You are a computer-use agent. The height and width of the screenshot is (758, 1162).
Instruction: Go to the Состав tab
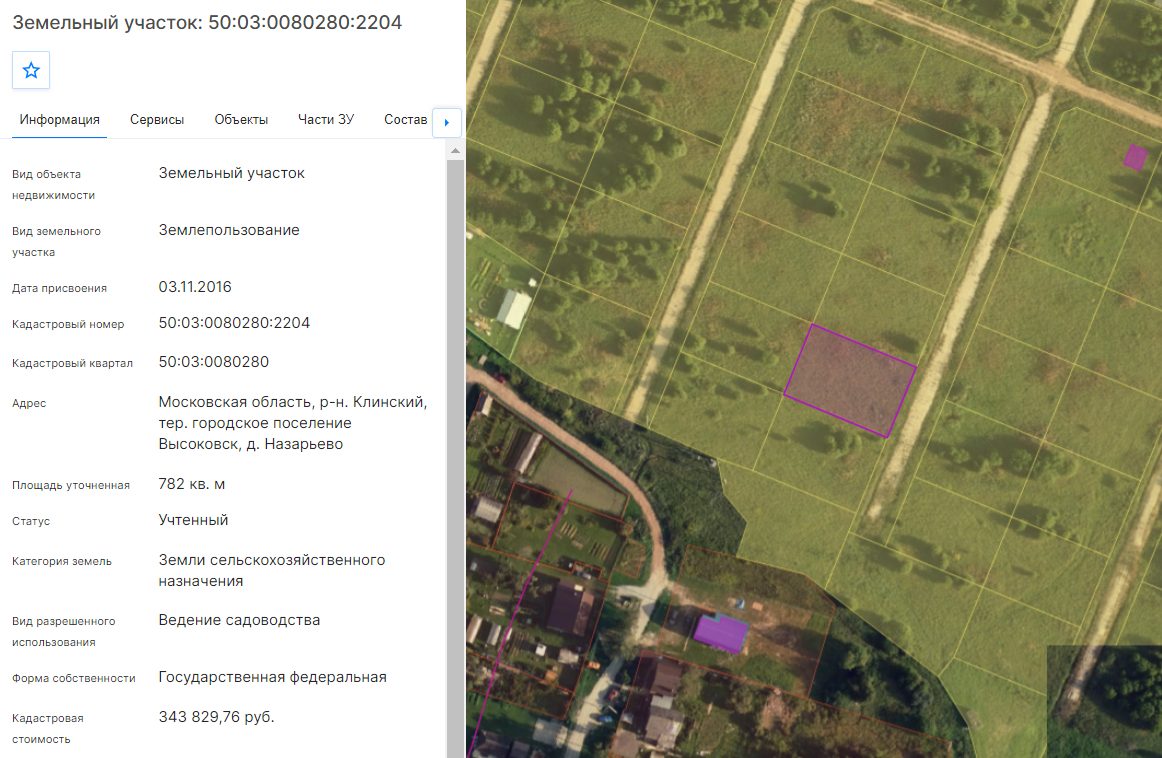tap(405, 119)
